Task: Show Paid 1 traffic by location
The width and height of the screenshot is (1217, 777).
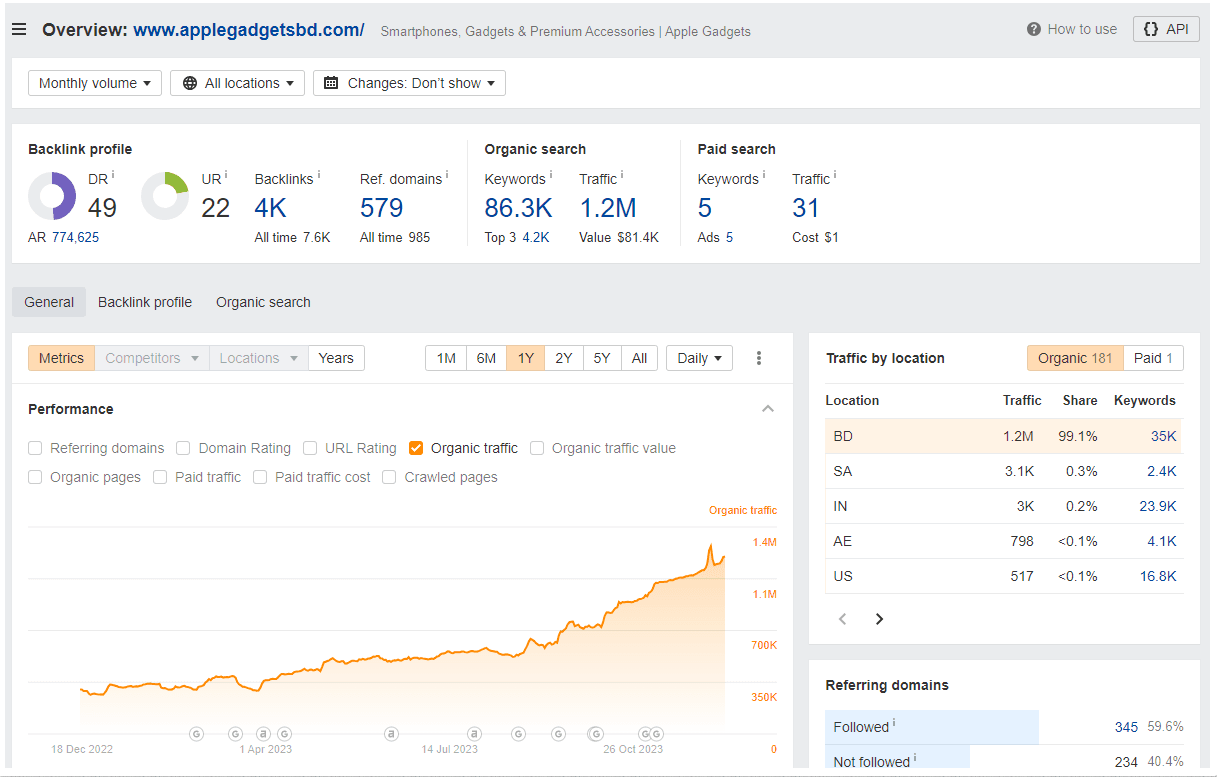Action: coord(1153,358)
